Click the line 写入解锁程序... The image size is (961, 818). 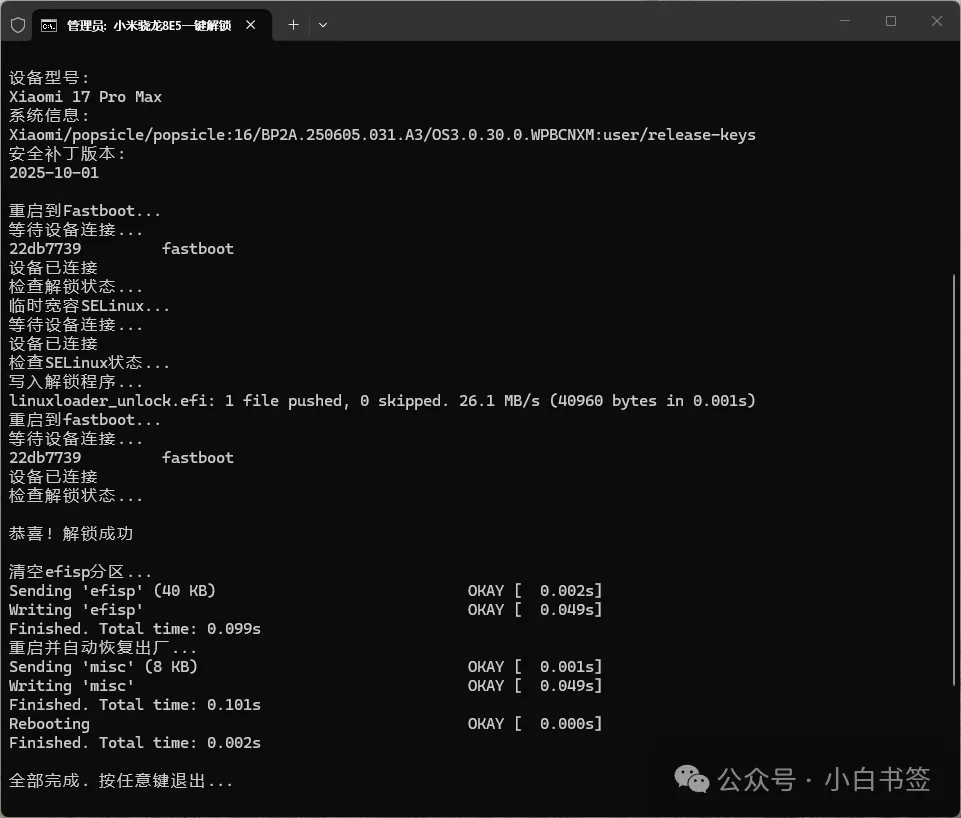[x=76, y=382]
